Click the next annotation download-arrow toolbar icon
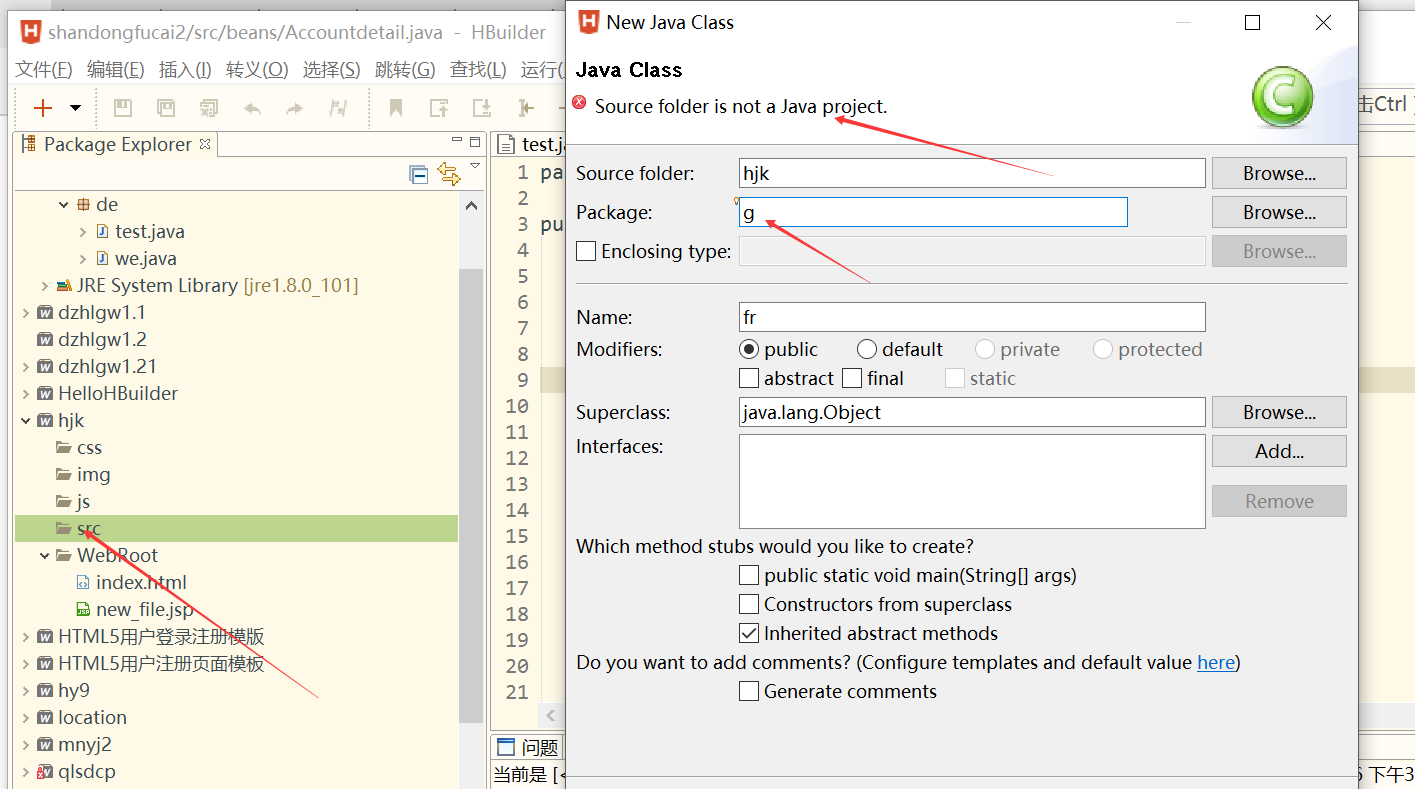1415x789 pixels. point(482,108)
